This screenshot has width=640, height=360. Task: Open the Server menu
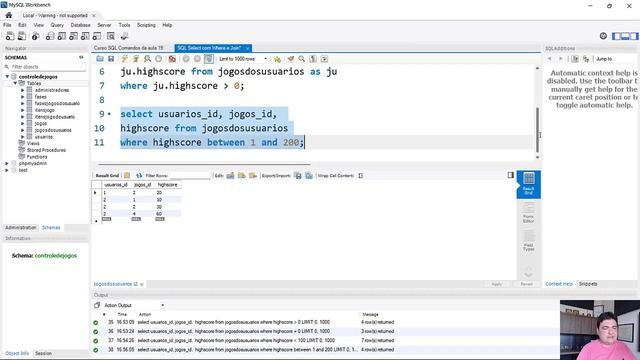[104, 25]
